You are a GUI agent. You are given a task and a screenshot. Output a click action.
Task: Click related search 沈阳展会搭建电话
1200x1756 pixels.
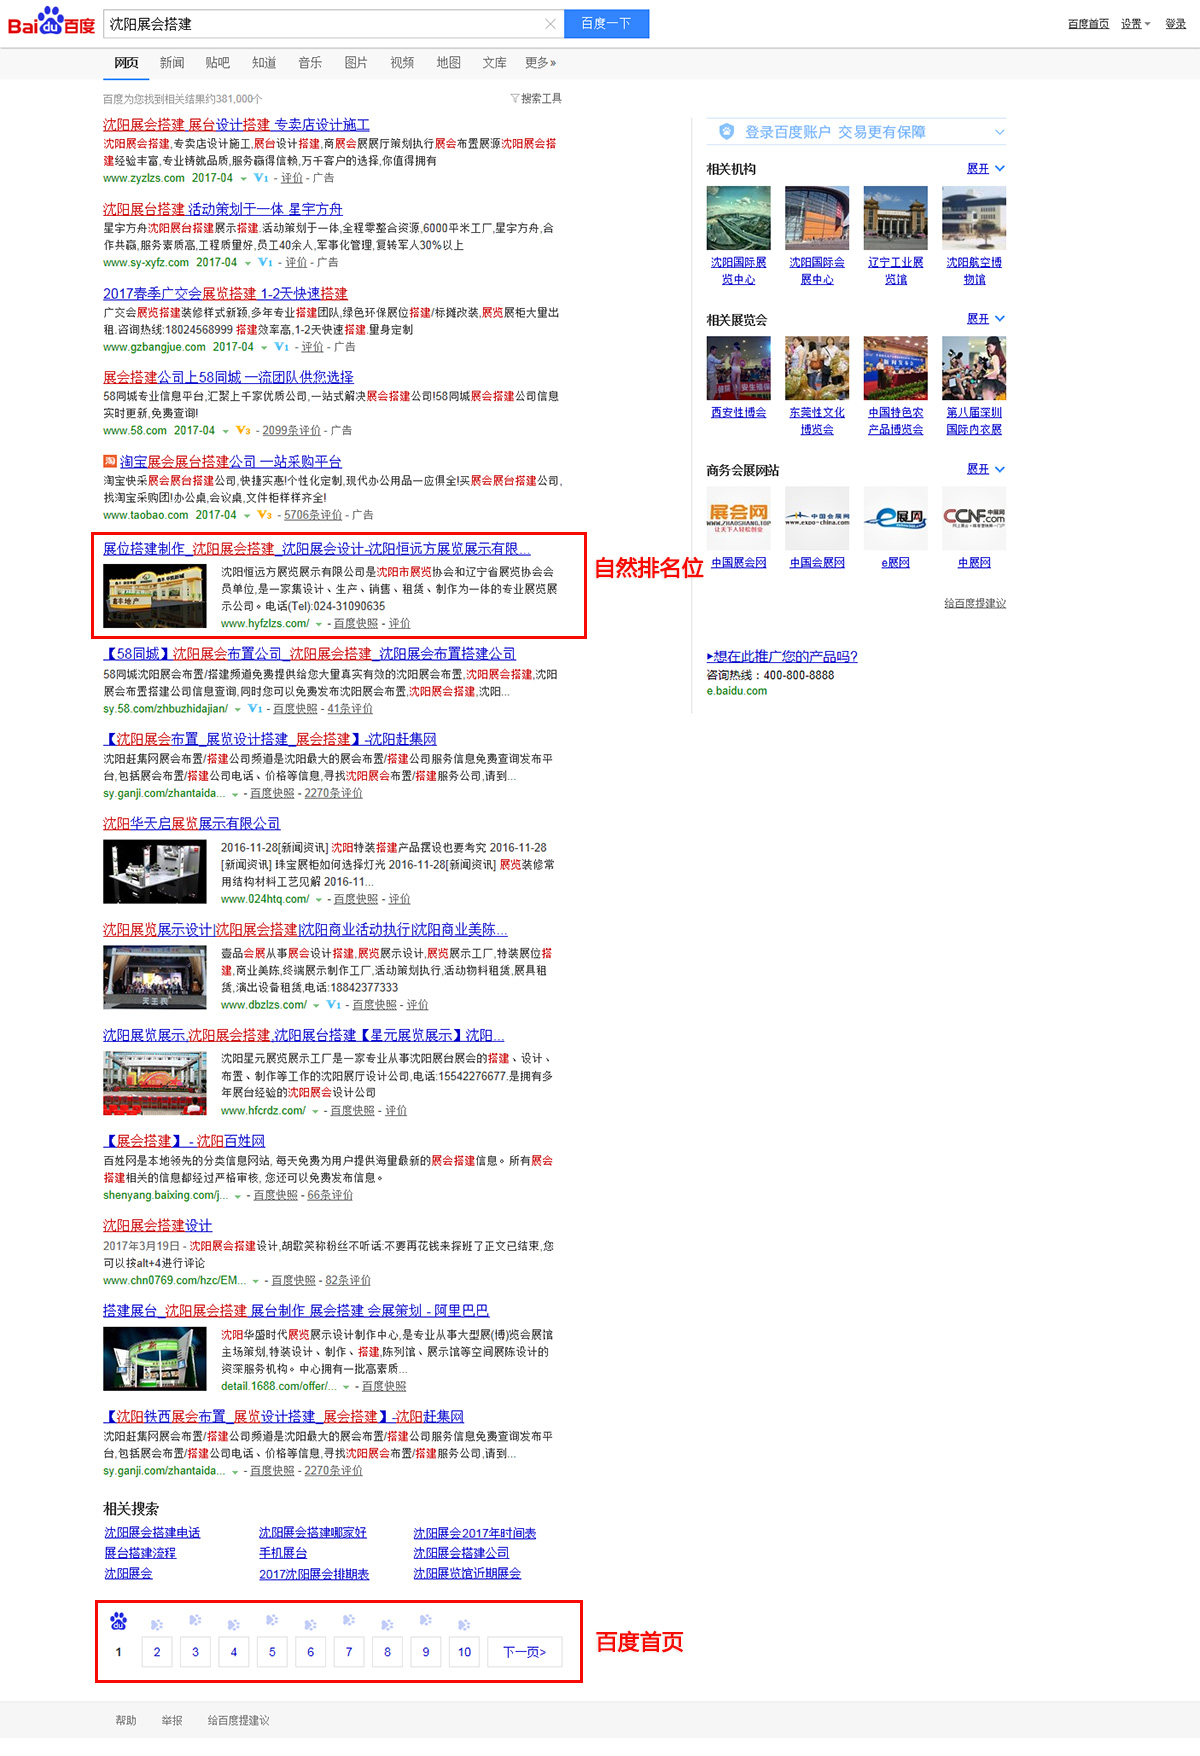pyautogui.click(x=152, y=1533)
